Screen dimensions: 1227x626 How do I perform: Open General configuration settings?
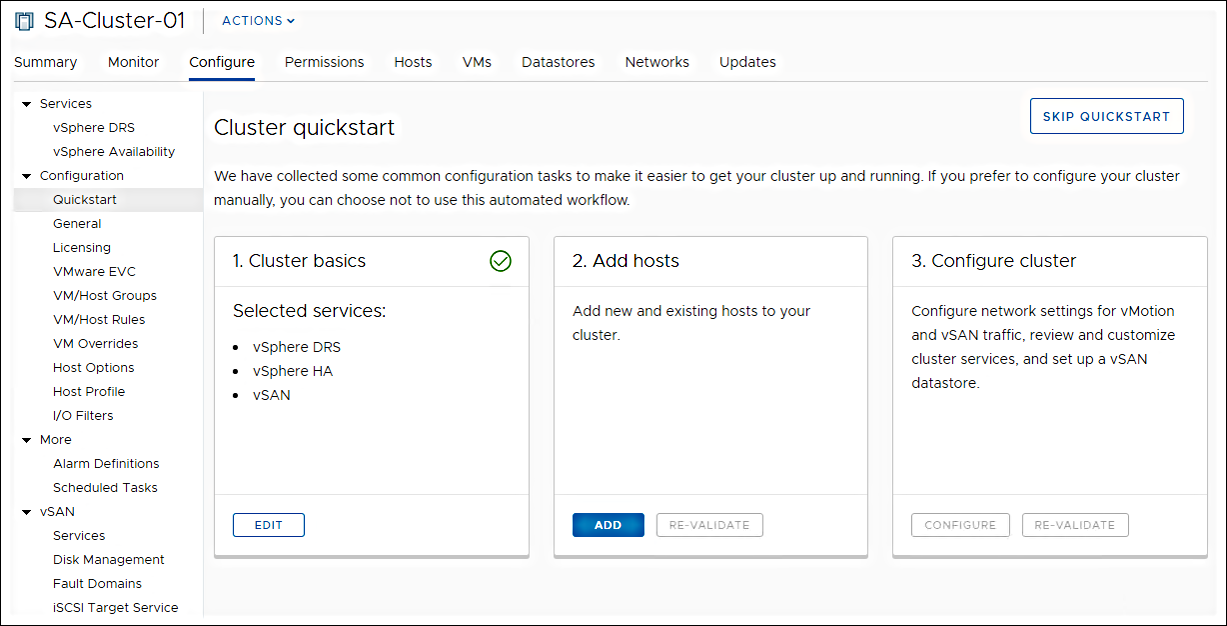(x=77, y=224)
